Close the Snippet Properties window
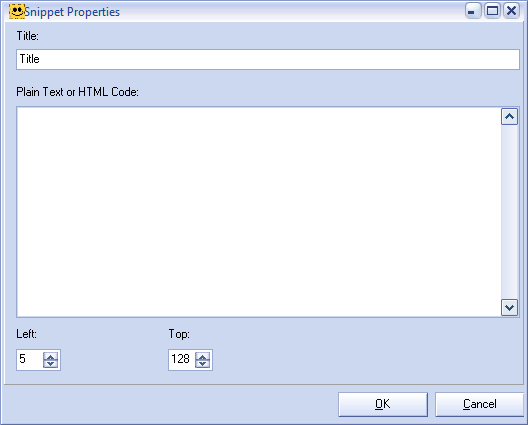 click(x=511, y=11)
